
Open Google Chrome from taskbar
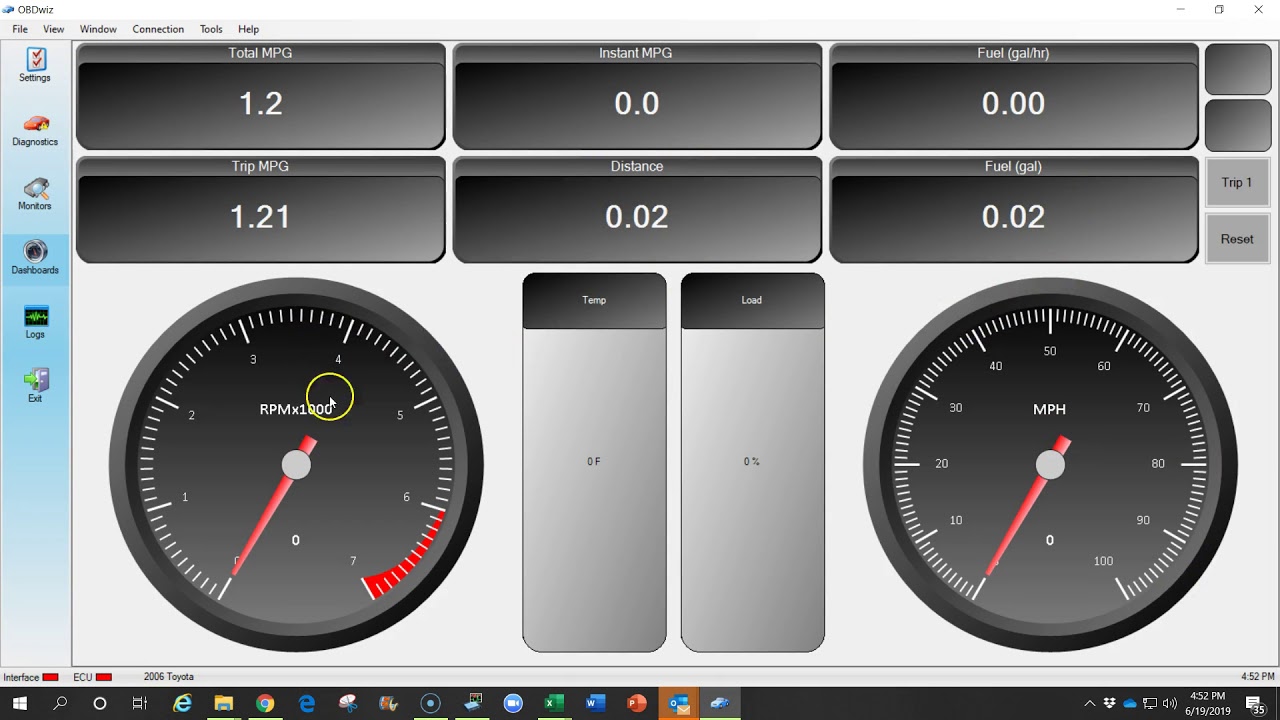[265, 704]
